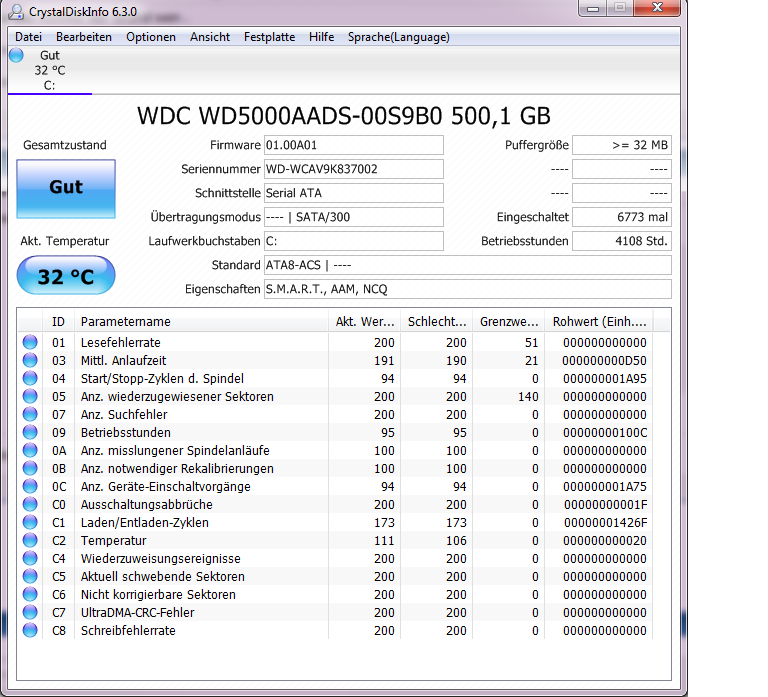Click the ID column header
The height and width of the screenshot is (697, 768).
point(58,321)
